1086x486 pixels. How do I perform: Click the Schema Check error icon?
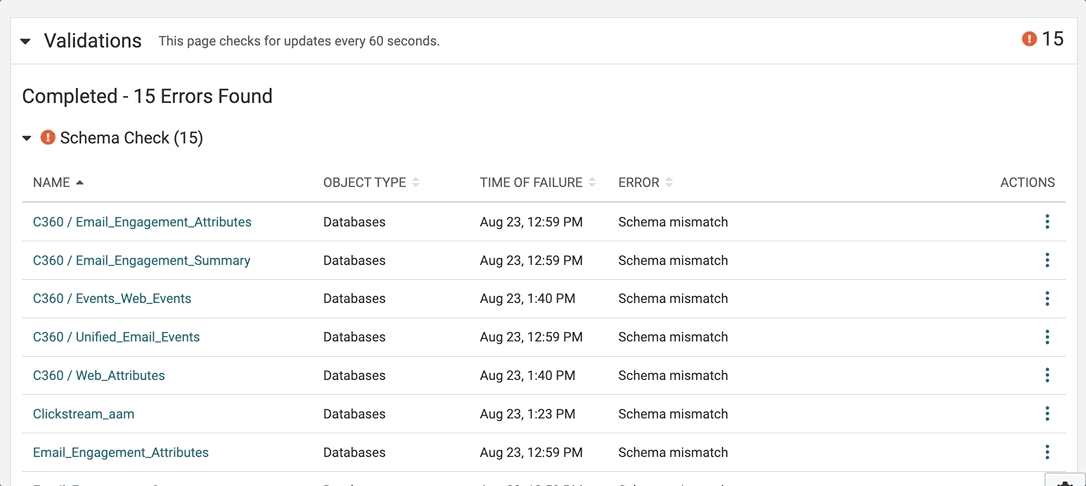[48, 138]
